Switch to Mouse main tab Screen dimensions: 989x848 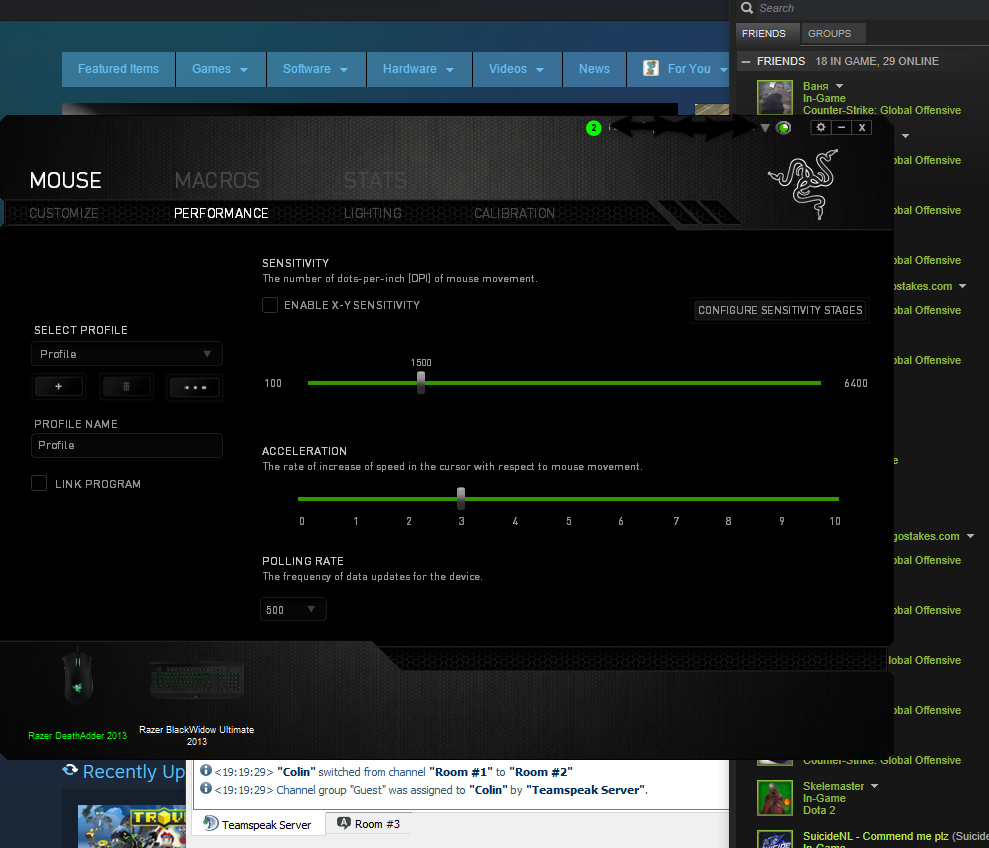[x=65, y=180]
